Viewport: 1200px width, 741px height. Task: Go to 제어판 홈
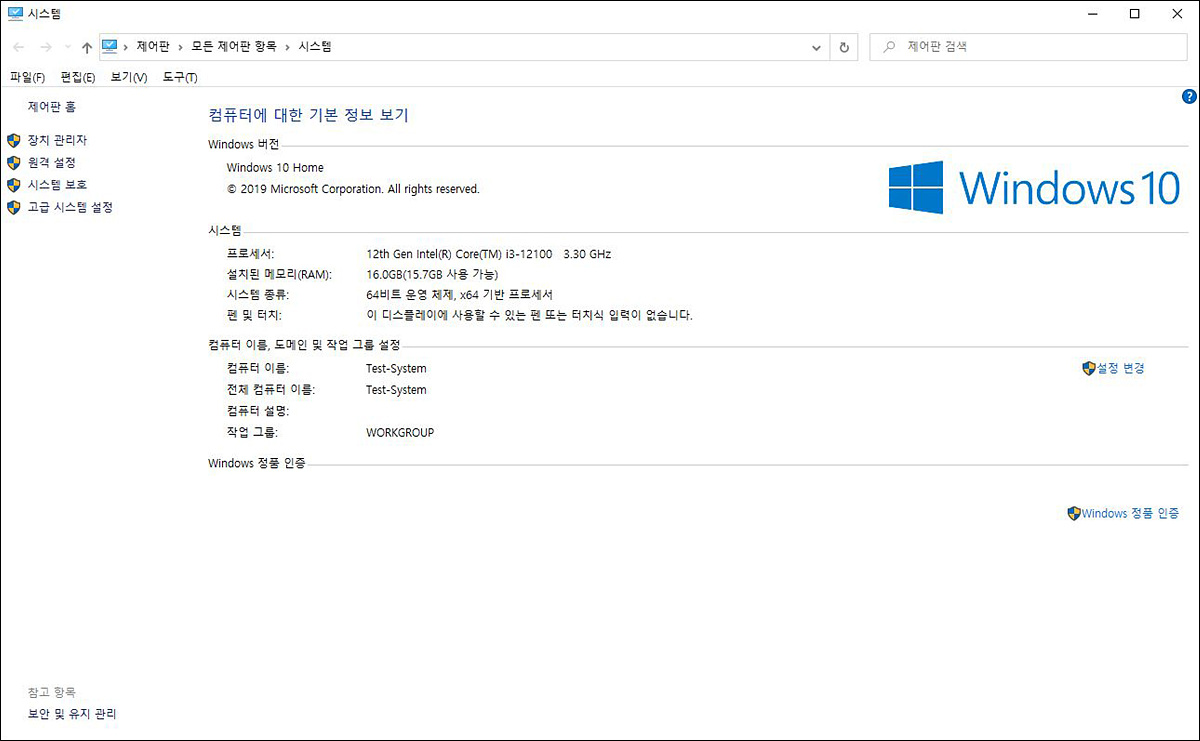click(52, 106)
